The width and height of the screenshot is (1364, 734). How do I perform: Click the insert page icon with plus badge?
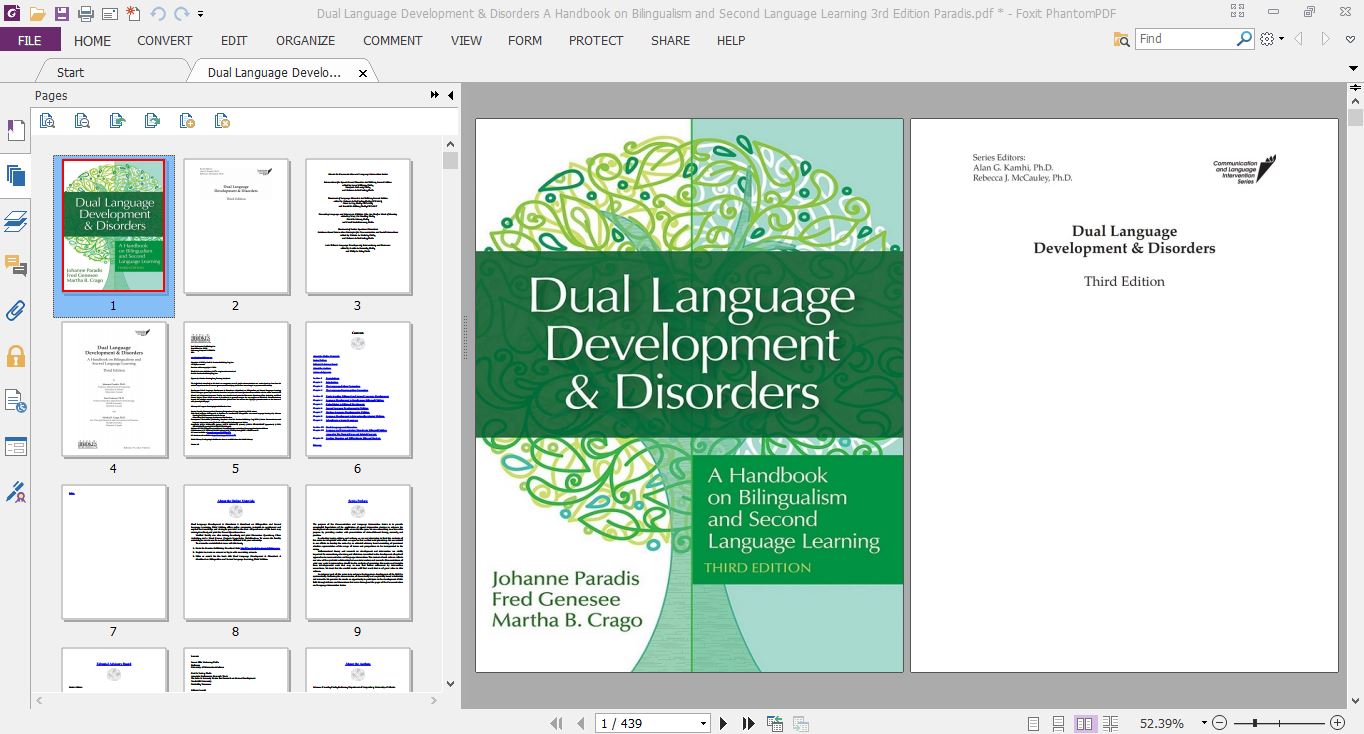pos(187,121)
